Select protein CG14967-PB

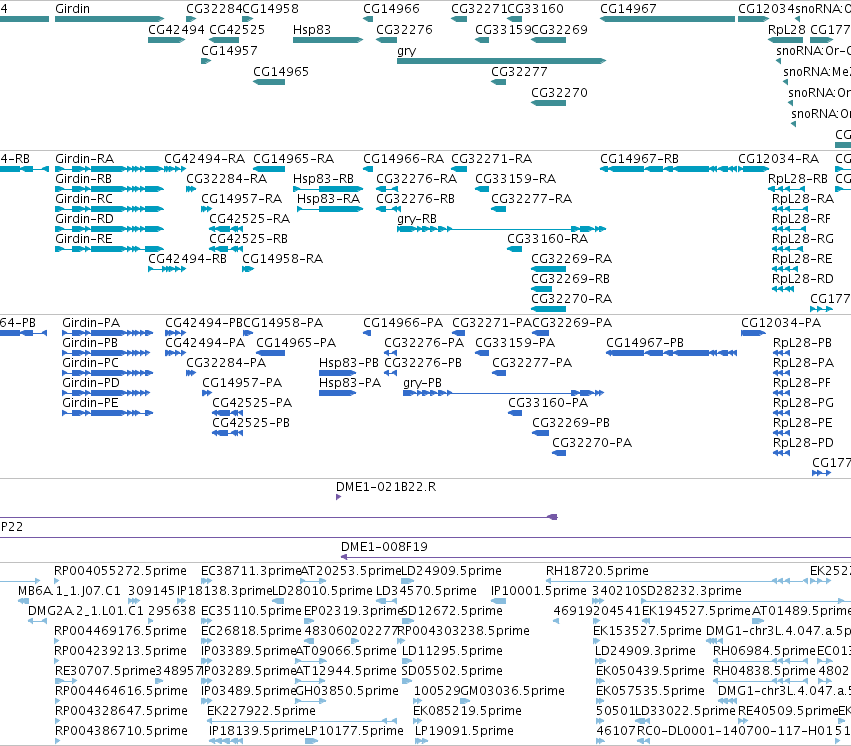pos(671,353)
